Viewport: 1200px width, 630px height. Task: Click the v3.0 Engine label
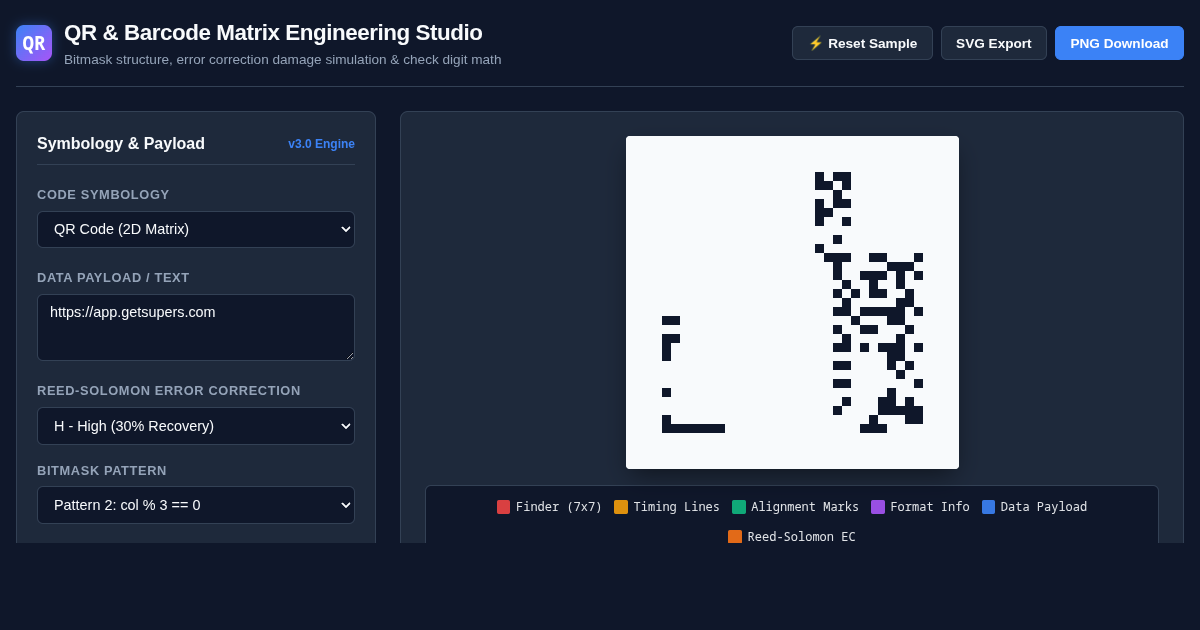pyautogui.click(x=321, y=144)
